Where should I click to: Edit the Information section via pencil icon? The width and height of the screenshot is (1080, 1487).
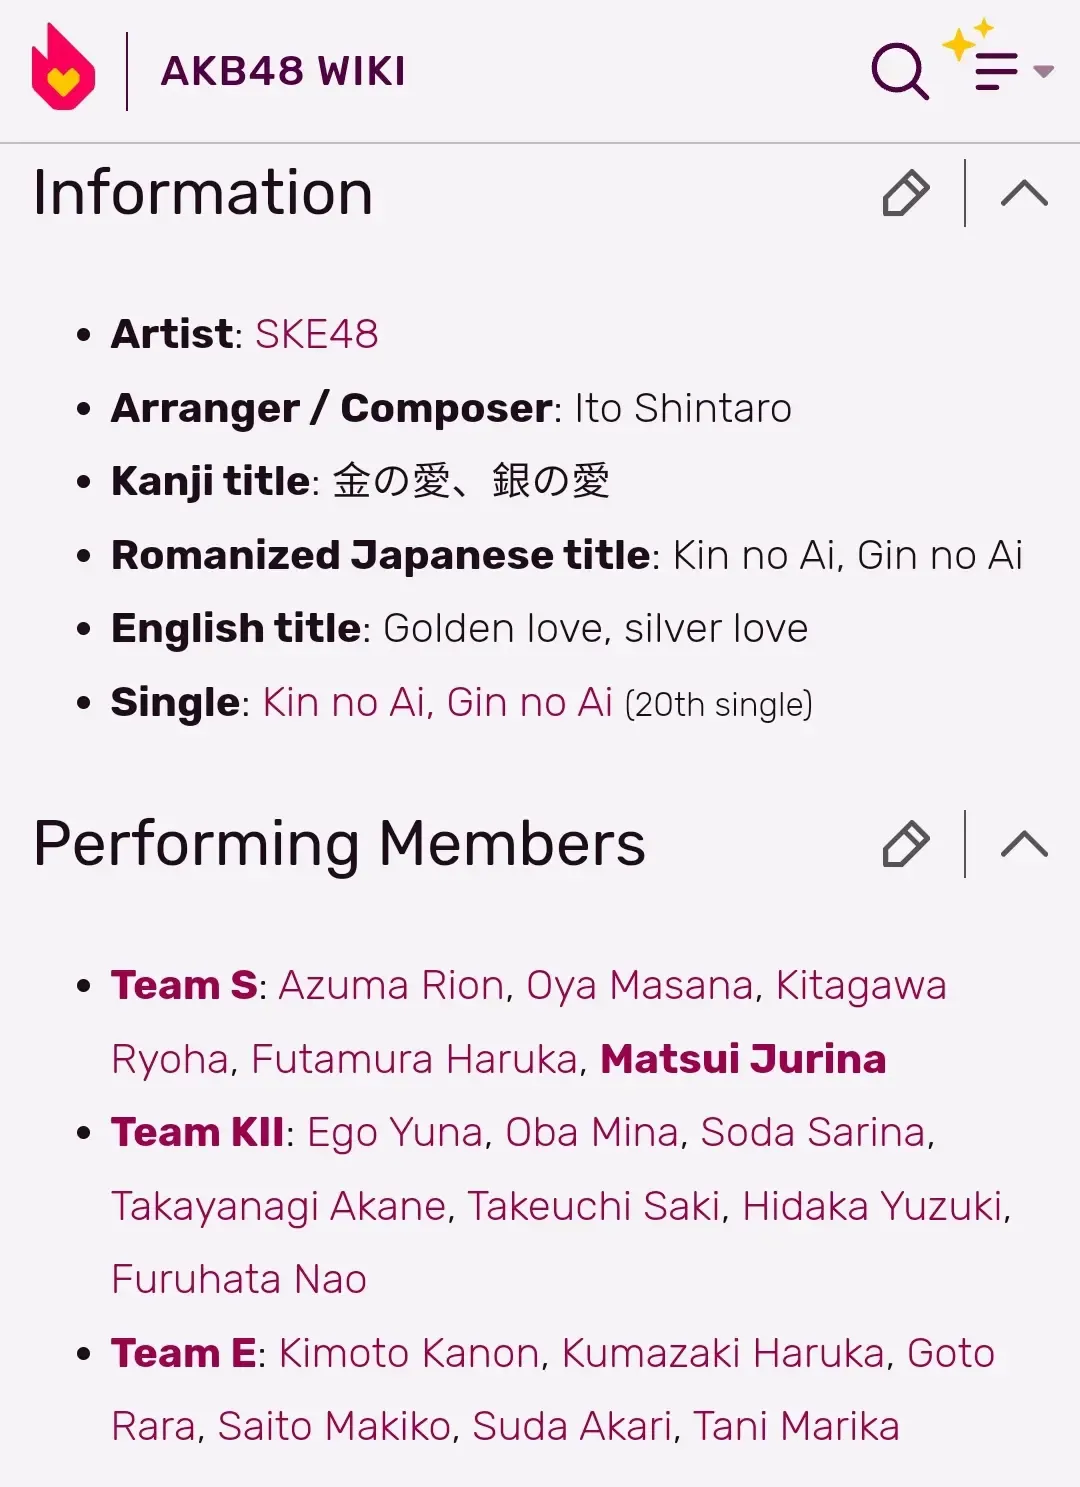click(x=906, y=193)
